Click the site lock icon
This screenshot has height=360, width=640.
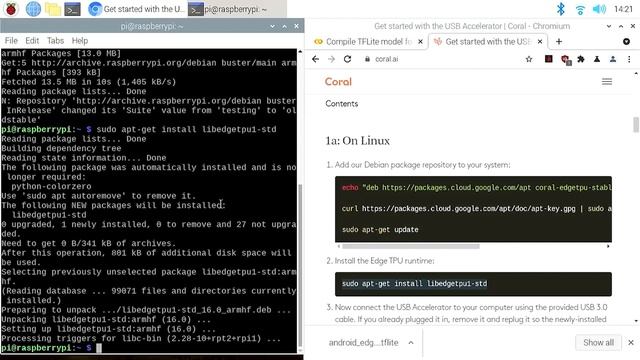(x=367, y=59)
